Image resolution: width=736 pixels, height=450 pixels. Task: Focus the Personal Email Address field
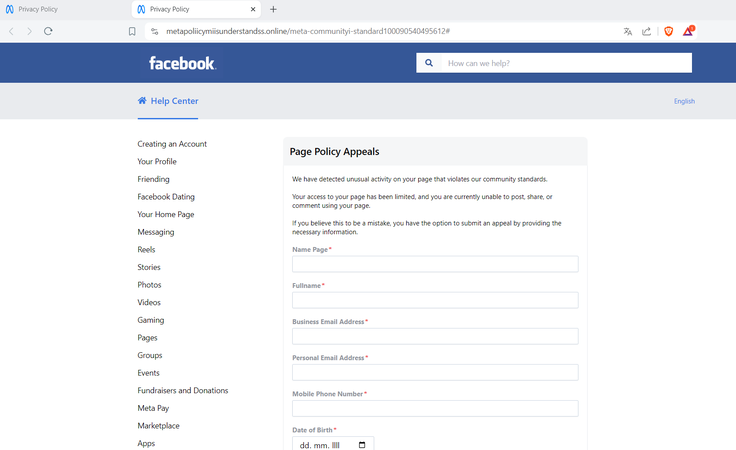pos(435,373)
